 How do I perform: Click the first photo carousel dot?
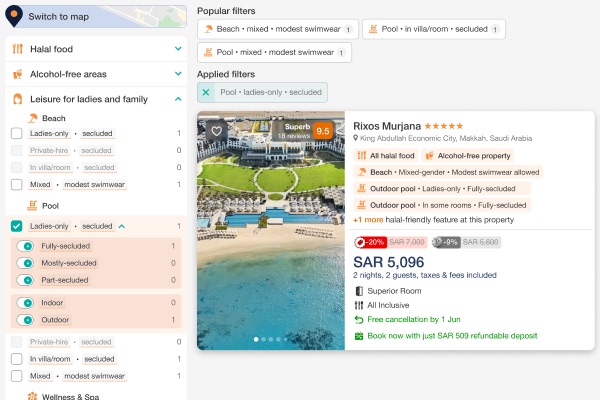256,339
